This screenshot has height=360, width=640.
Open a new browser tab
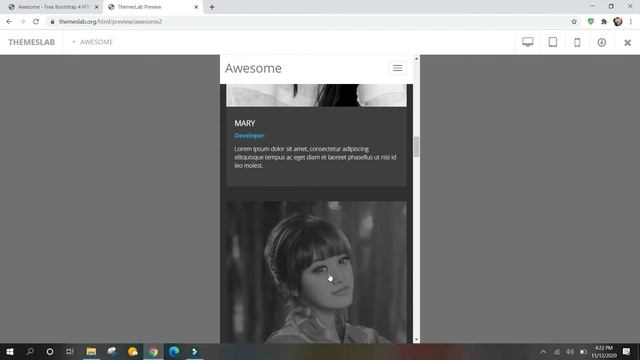(212, 7)
